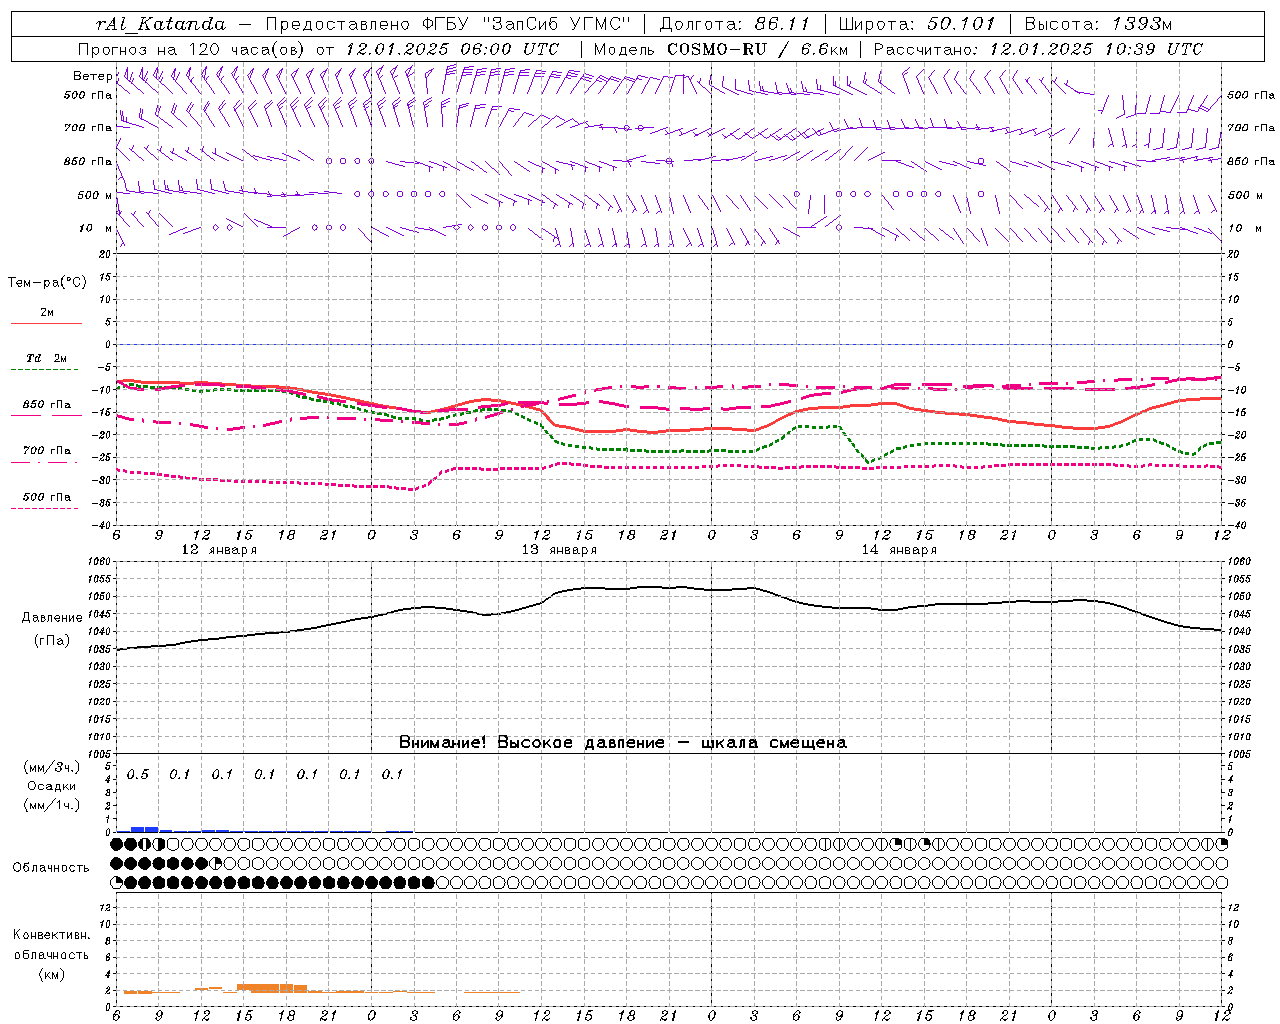Viewport: 1280px width, 1024px height.
Task: Click the Облачность cloud cover label
Action: (51, 868)
